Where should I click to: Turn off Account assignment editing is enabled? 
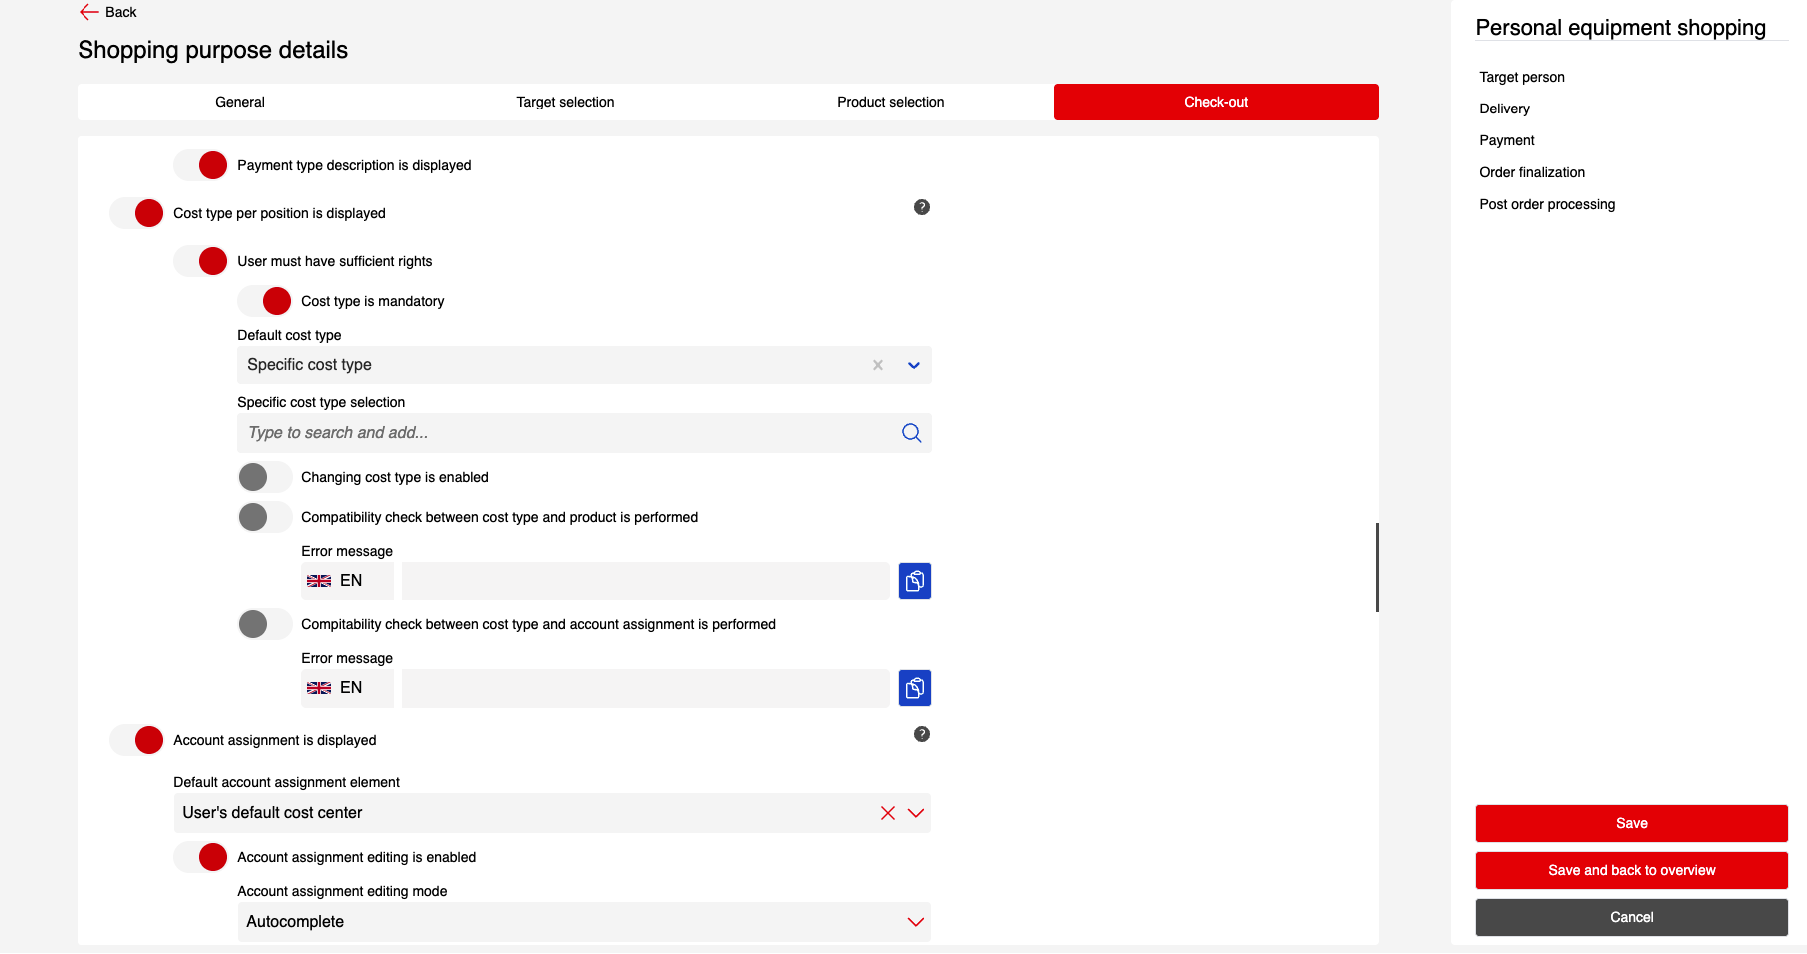tap(200, 857)
